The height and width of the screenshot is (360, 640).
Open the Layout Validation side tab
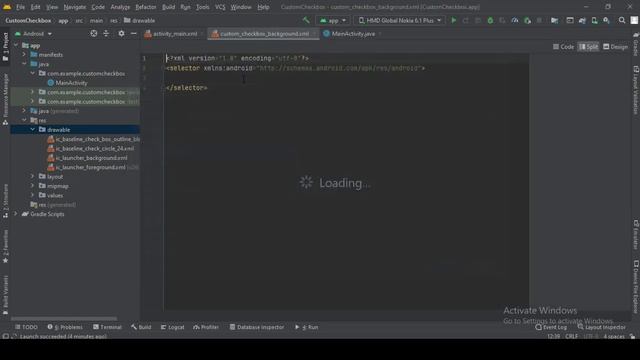pyautogui.click(x=636, y=90)
